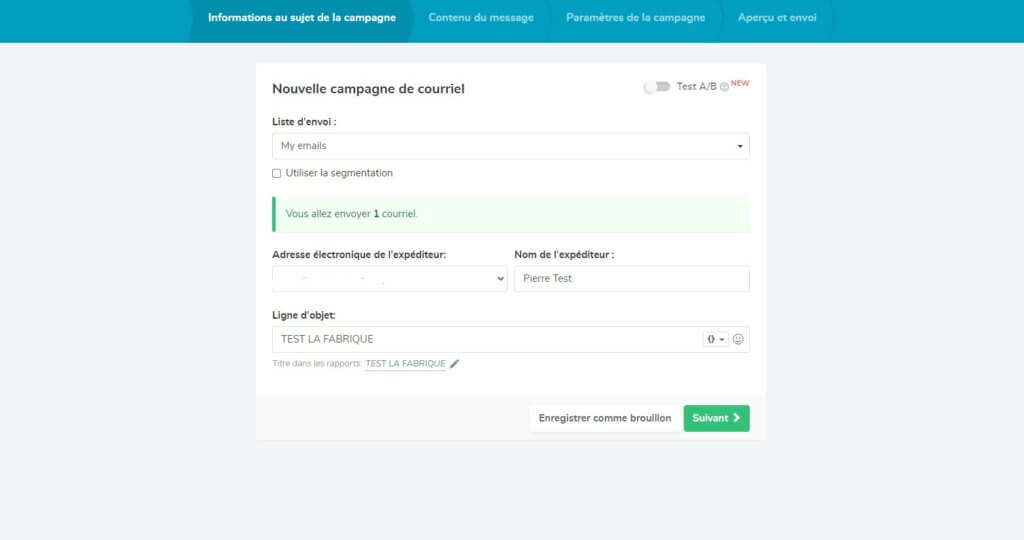Expand the sender email address dropdown

pos(390,279)
